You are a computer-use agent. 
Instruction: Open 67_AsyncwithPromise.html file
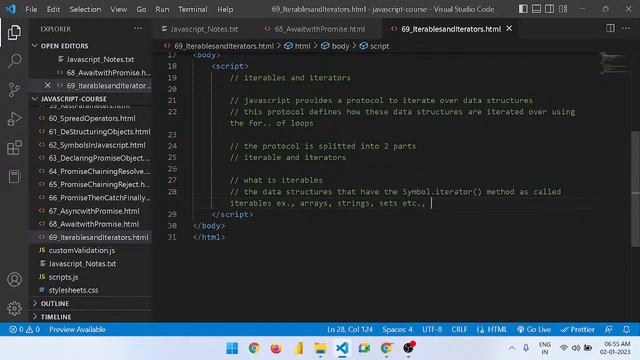coord(94,211)
